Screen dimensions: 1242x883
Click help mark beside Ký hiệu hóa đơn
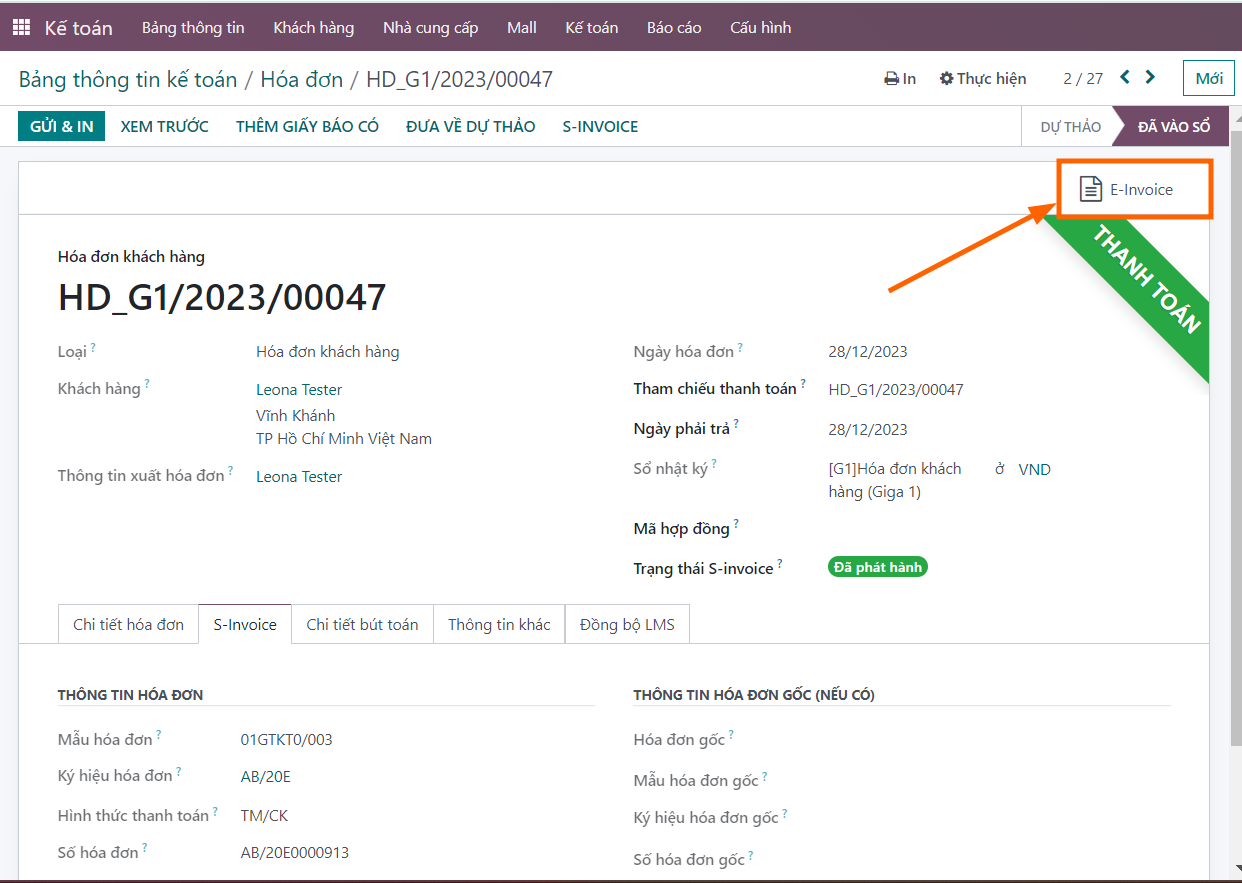pos(179,771)
